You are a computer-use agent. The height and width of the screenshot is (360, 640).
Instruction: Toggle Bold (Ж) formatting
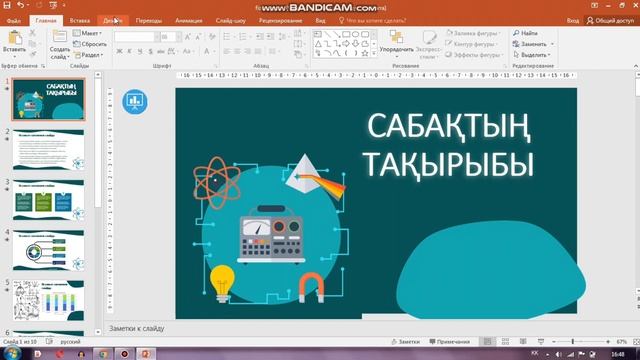(119, 51)
